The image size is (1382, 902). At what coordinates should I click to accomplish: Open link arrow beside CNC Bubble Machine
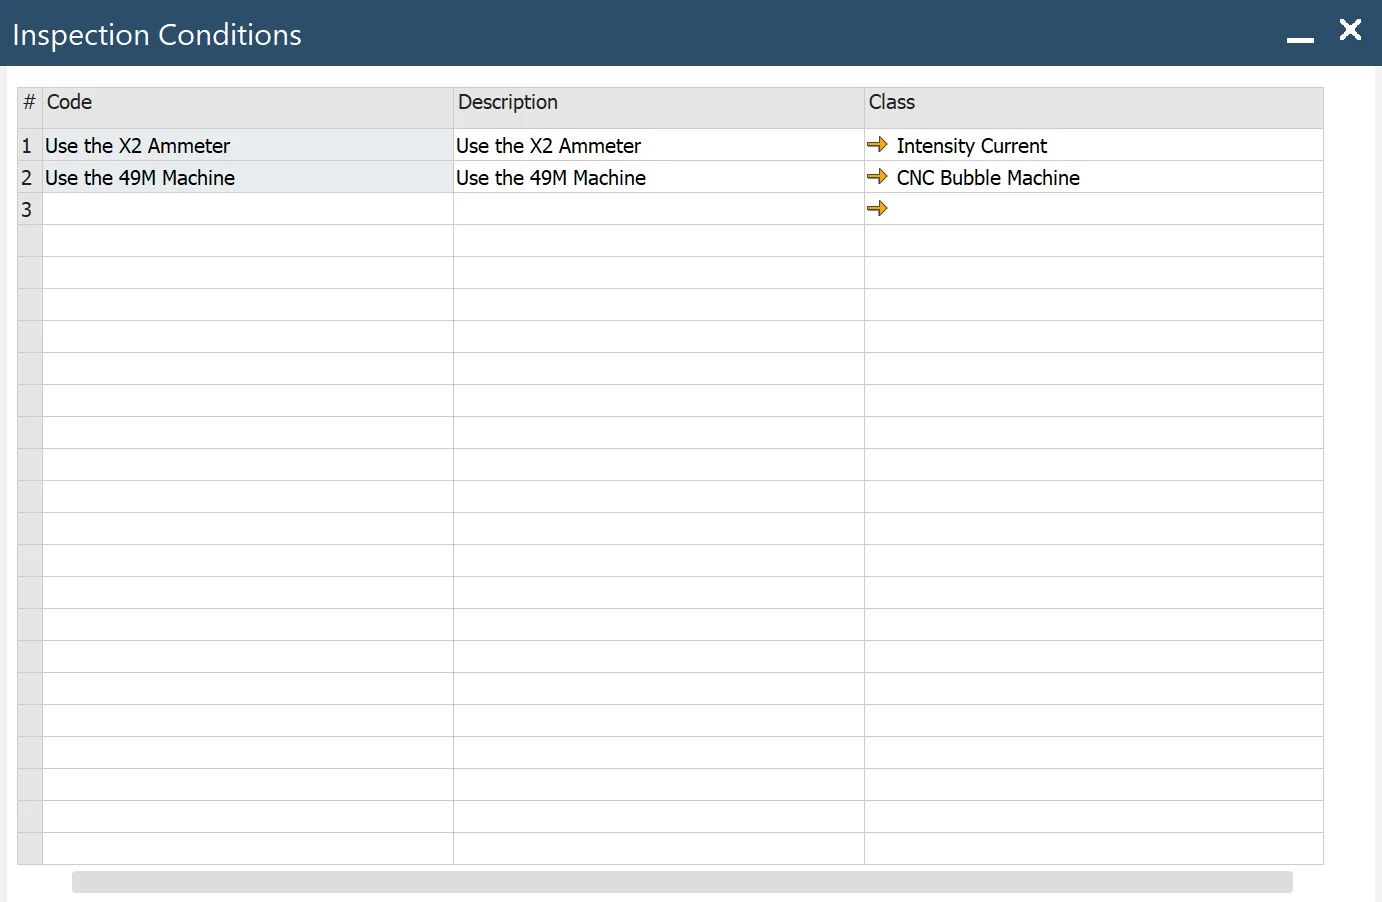coord(877,177)
